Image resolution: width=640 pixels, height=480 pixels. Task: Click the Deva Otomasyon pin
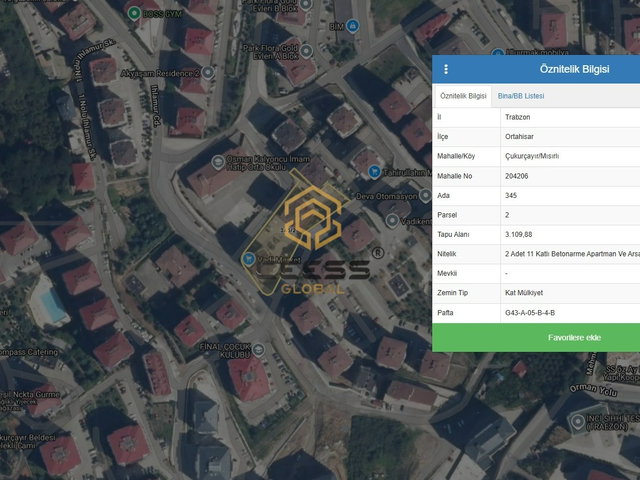click(425, 196)
